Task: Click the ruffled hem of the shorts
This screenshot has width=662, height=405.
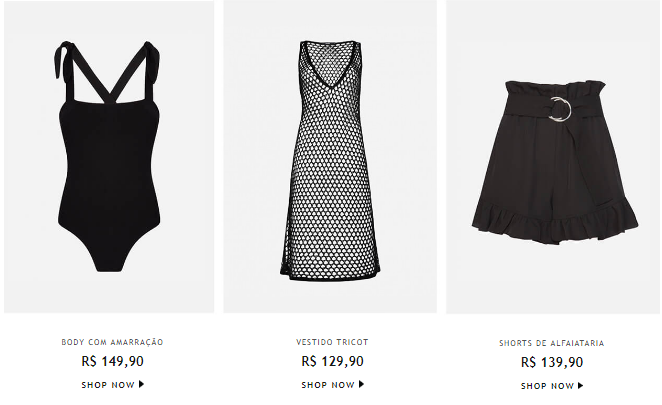Action: click(555, 222)
